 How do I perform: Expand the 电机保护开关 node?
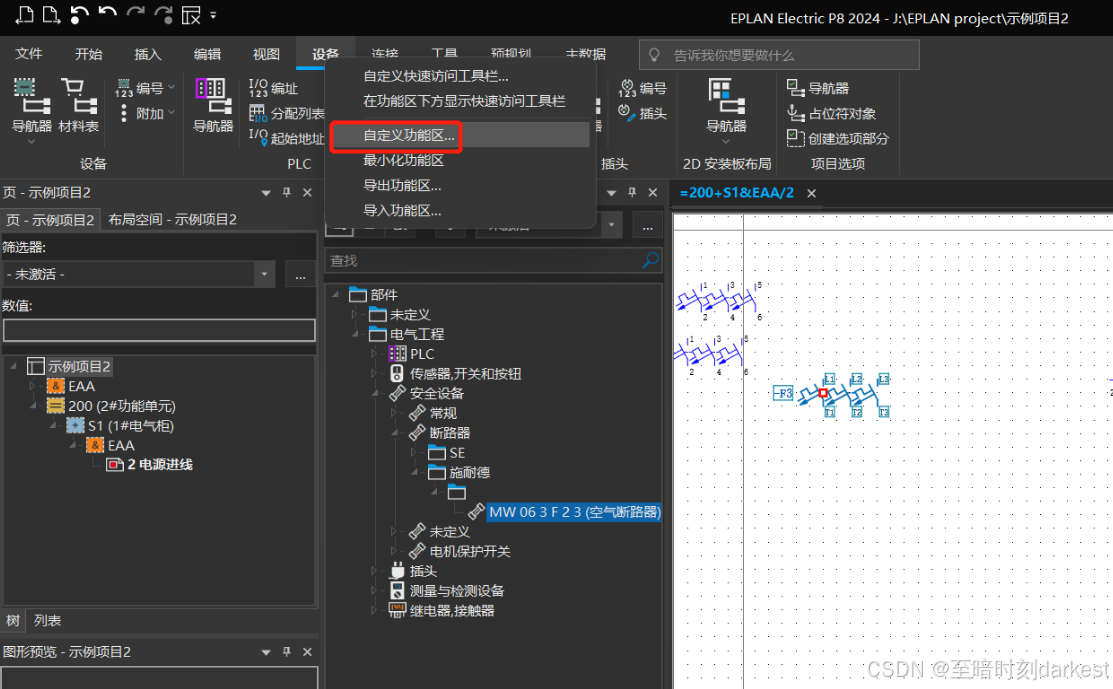395,551
